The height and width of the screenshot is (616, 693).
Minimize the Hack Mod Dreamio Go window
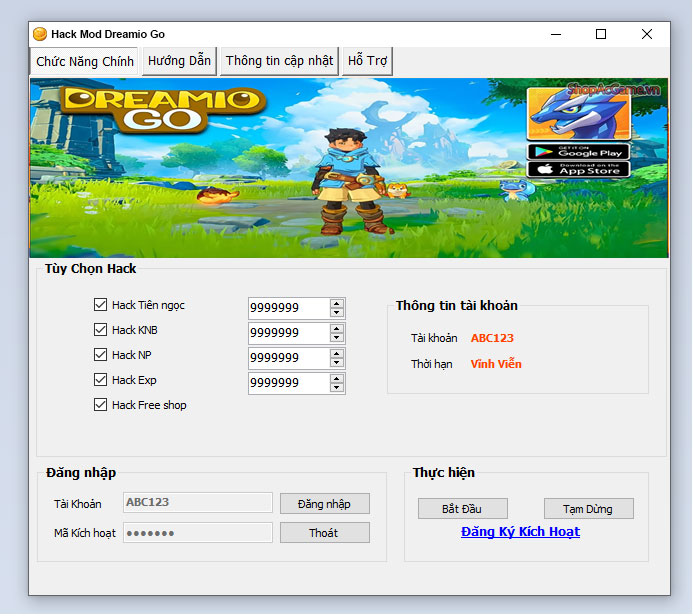tap(556, 34)
